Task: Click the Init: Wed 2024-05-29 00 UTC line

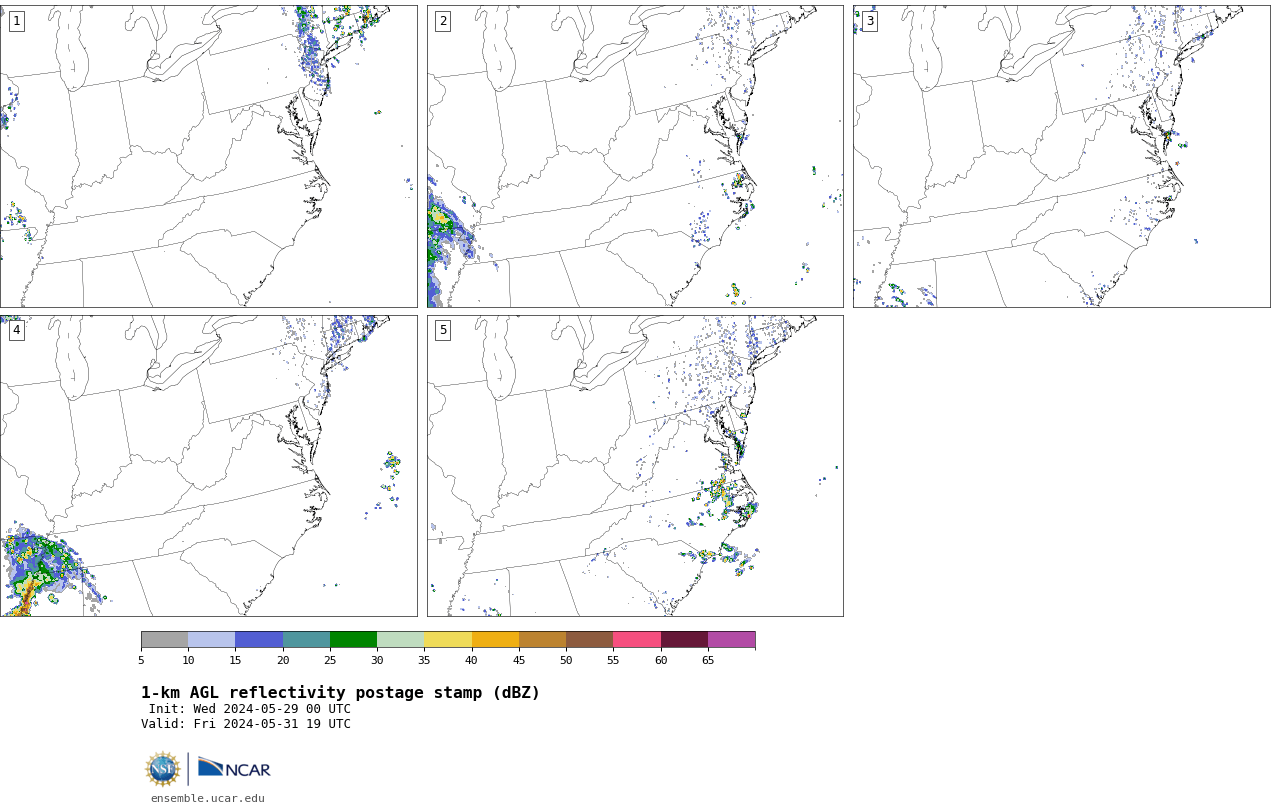Action: 250,709
